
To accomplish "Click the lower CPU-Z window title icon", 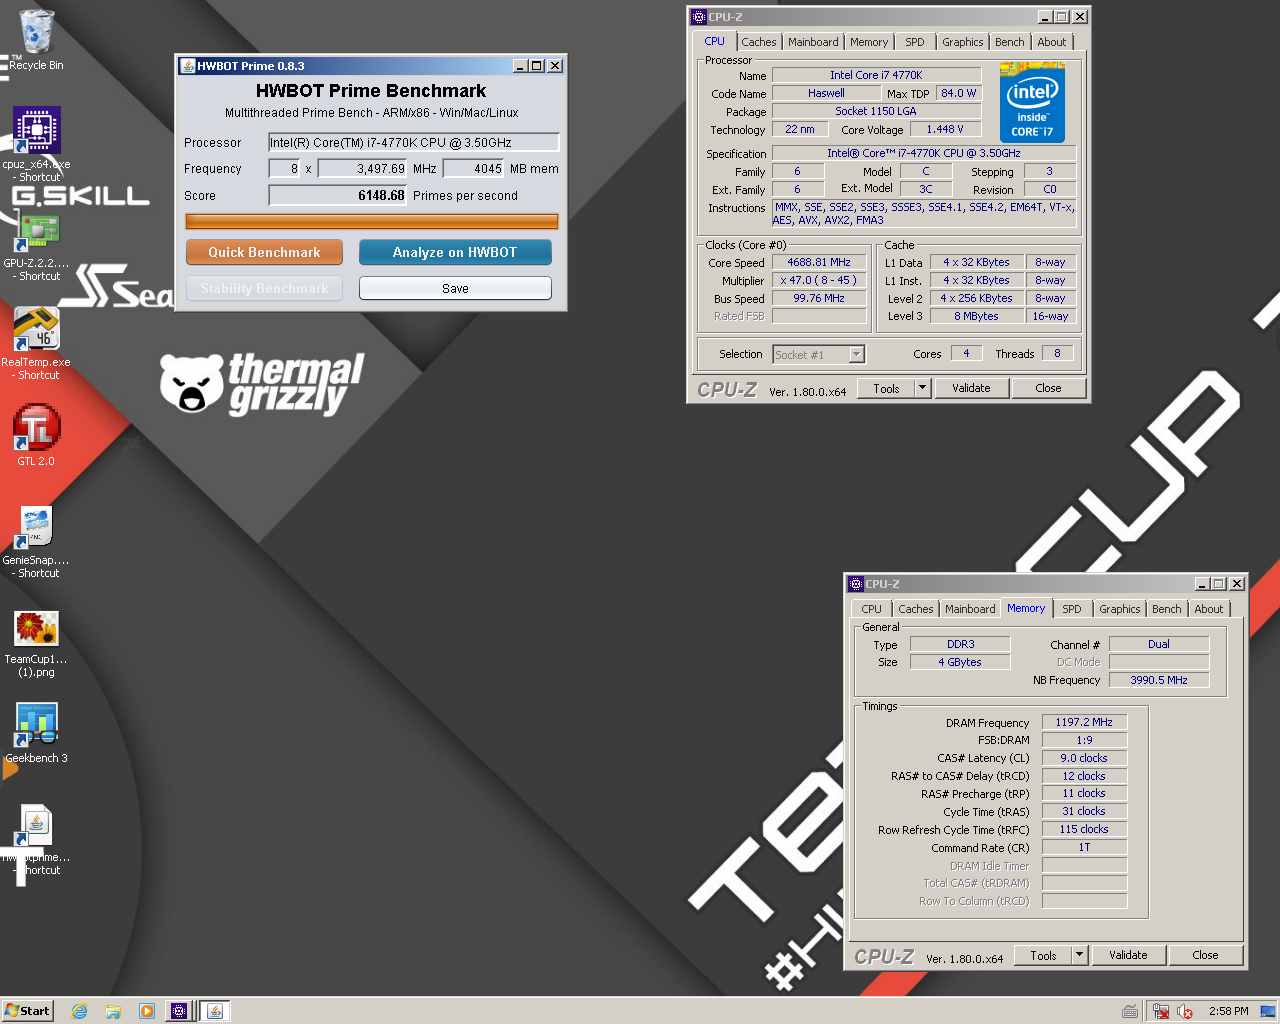I will 856,584.
